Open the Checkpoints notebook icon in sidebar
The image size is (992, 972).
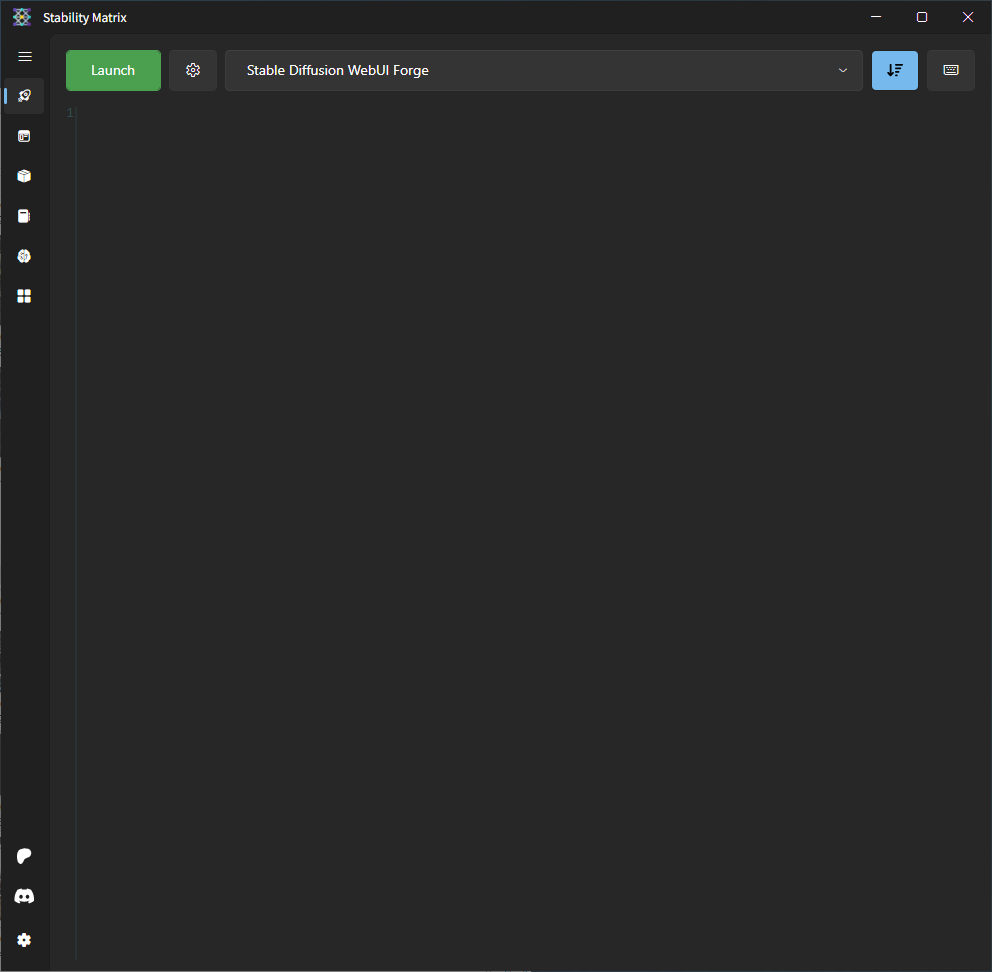24,216
